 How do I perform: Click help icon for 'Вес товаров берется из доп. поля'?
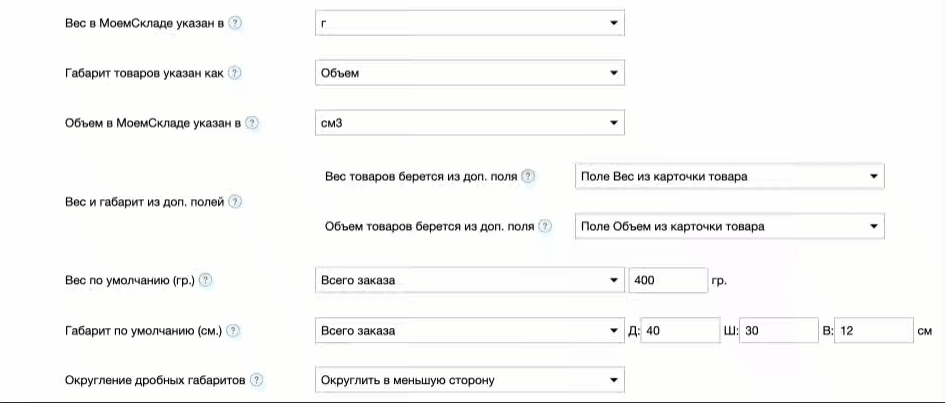[529, 176]
